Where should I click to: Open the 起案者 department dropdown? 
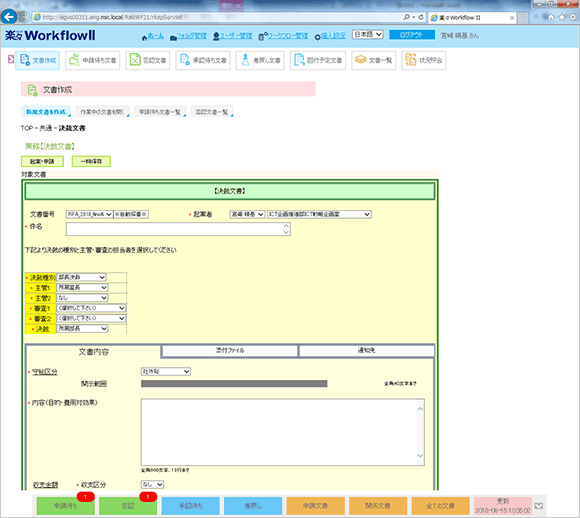tap(319, 214)
